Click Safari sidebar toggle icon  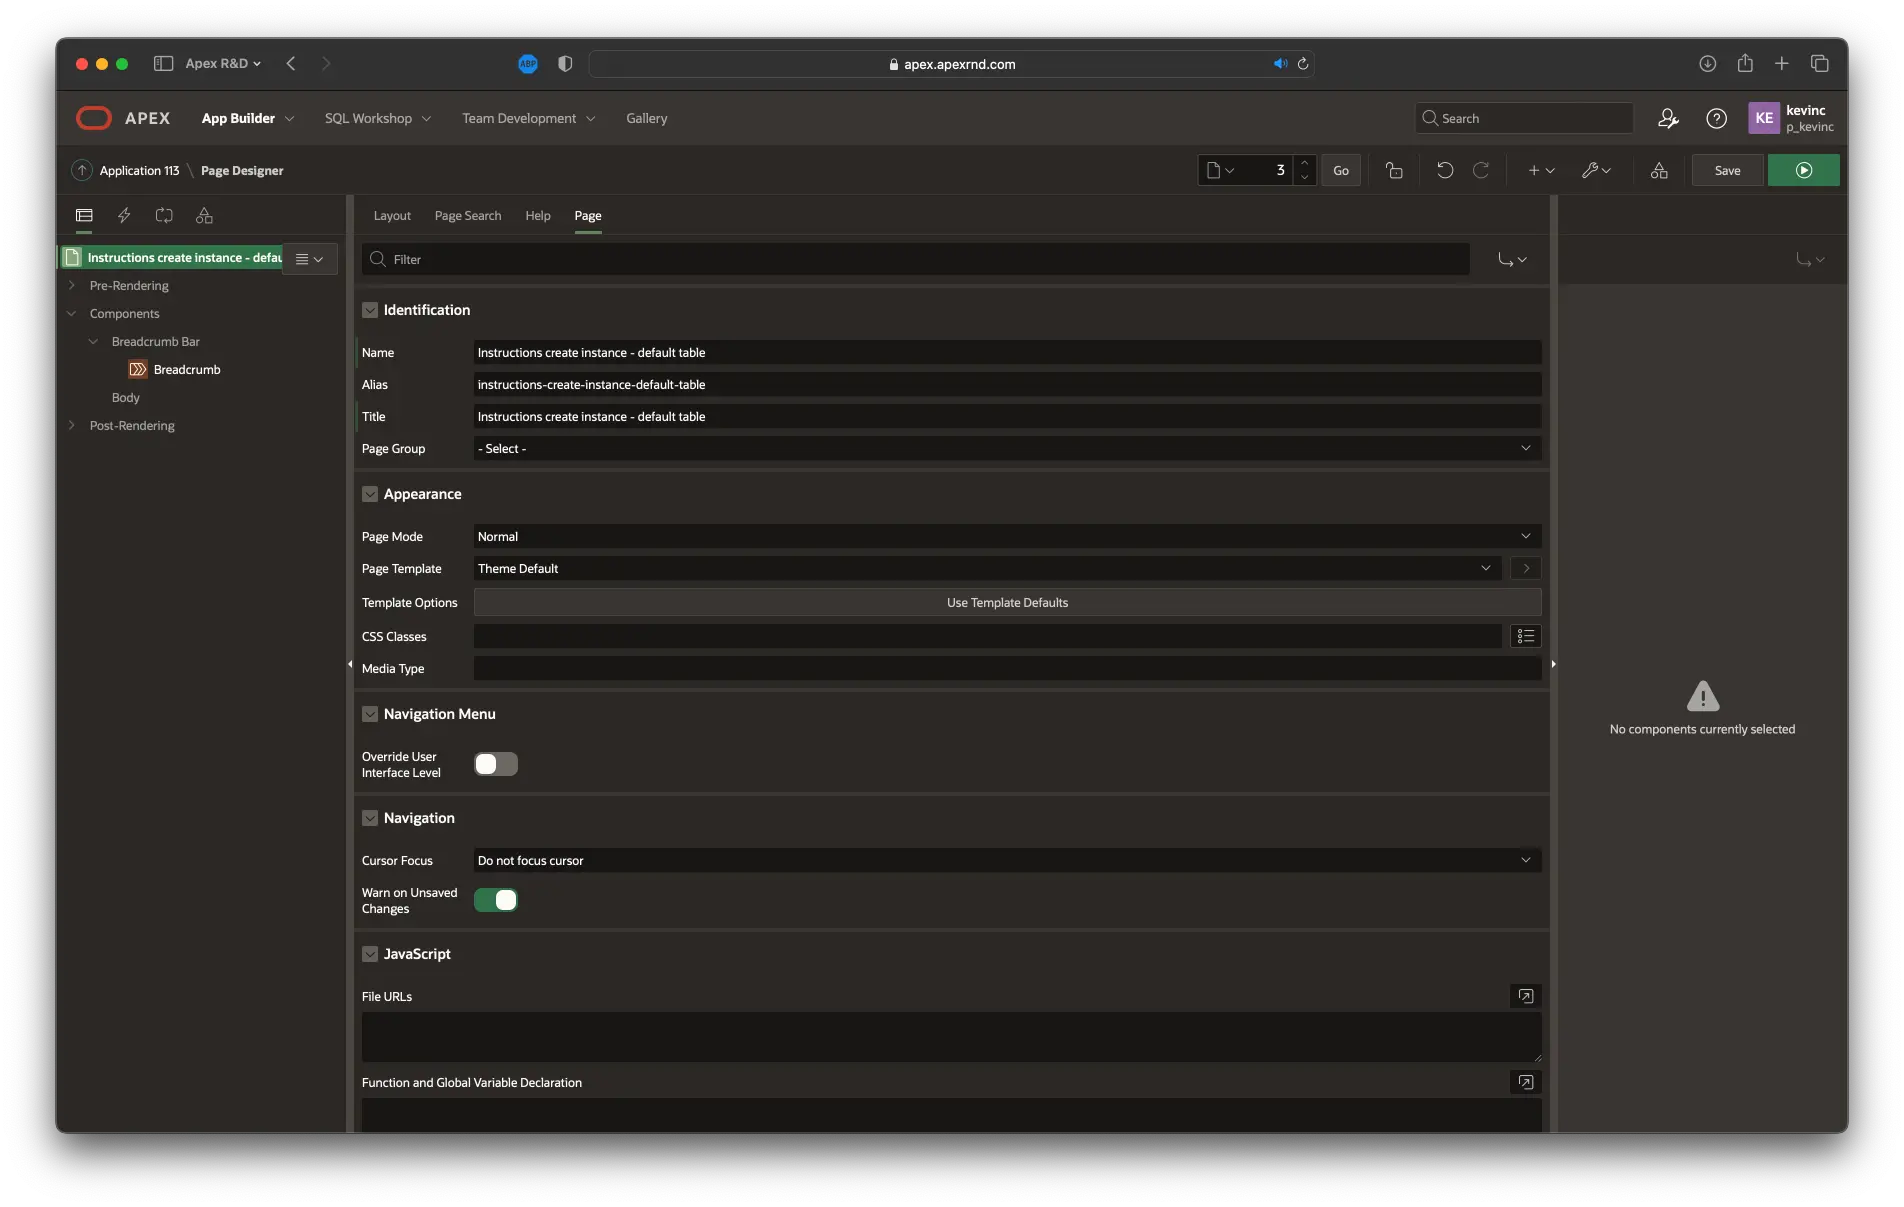(x=163, y=63)
